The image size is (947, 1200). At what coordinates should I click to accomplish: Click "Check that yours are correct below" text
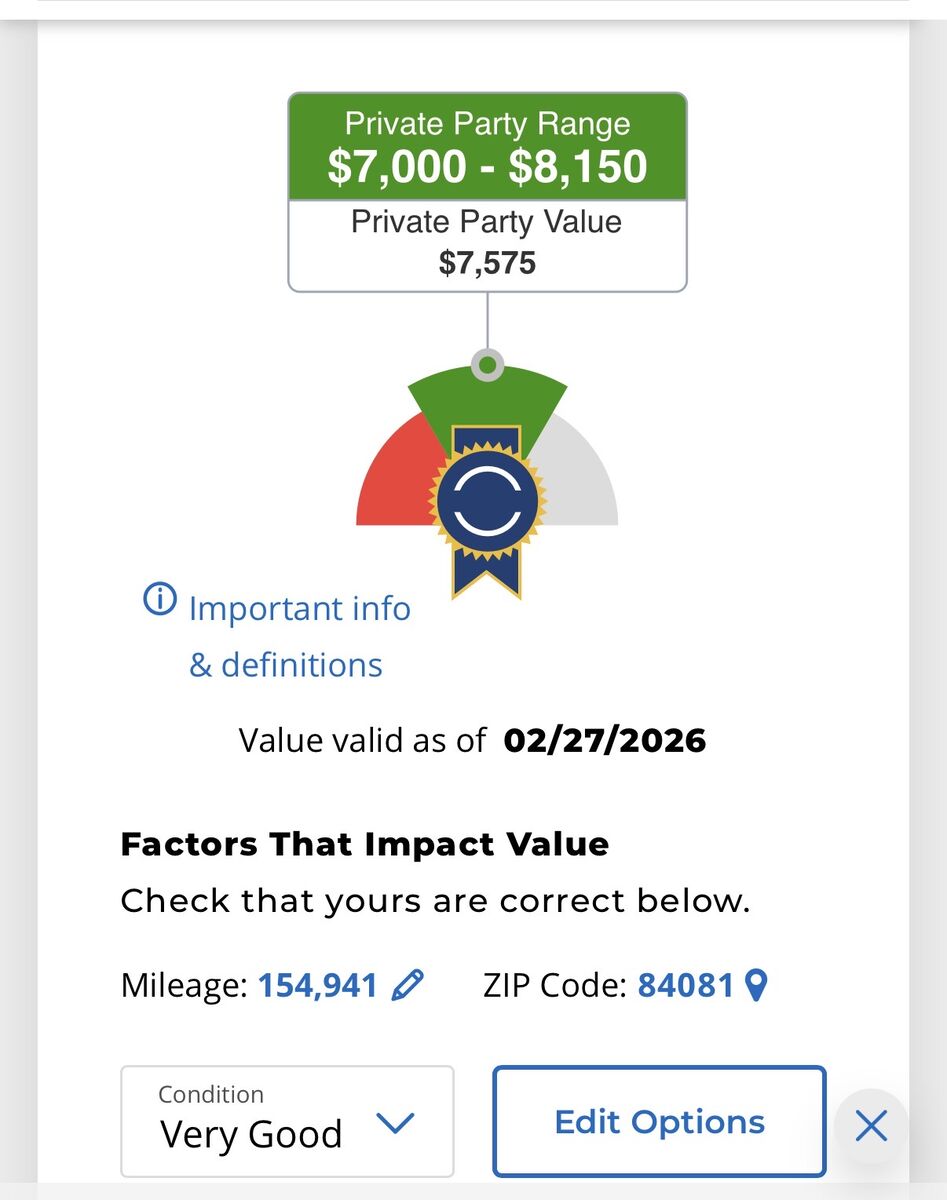[x=435, y=901]
